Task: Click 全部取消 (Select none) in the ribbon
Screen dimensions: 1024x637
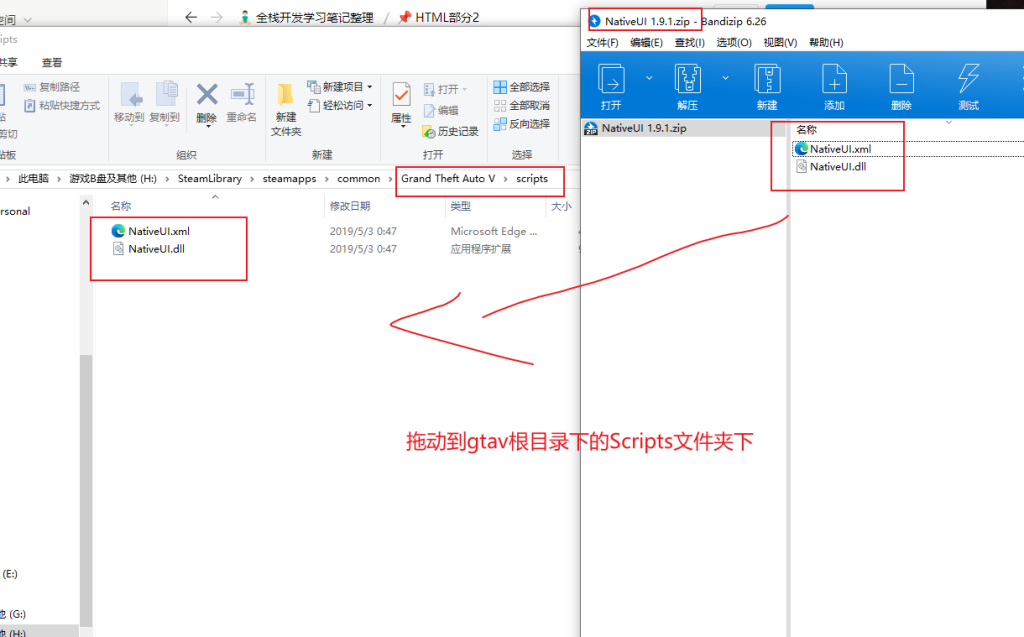Action: [522, 105]
